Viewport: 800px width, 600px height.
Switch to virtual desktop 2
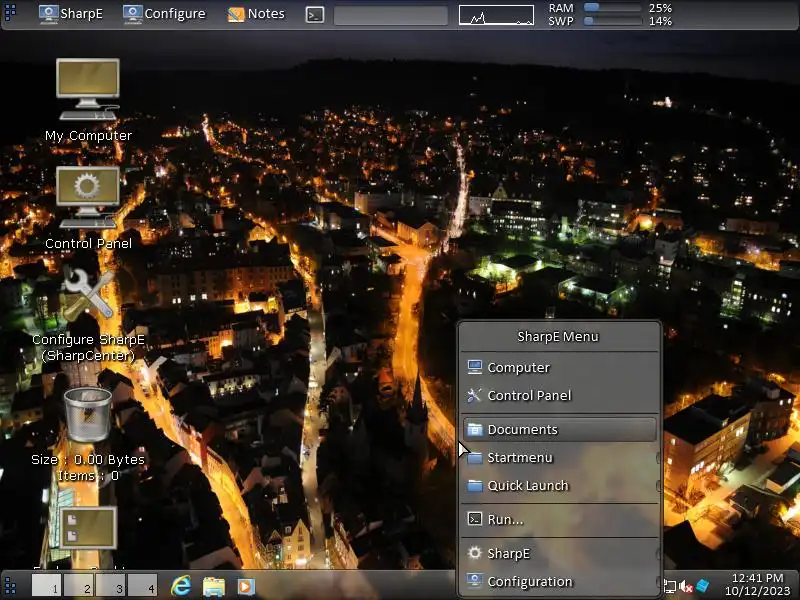(79, 585)
